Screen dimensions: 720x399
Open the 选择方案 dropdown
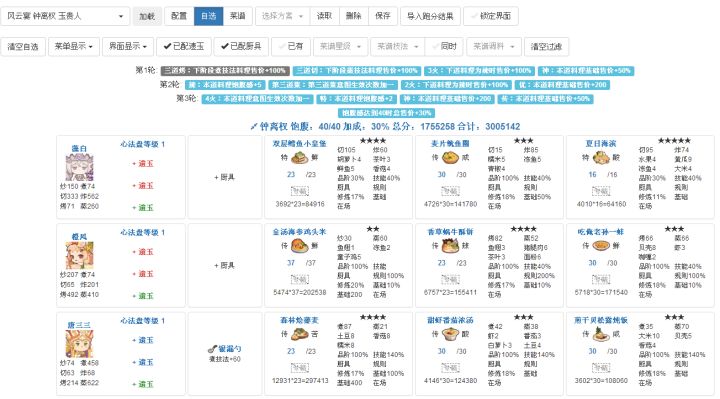282,16
